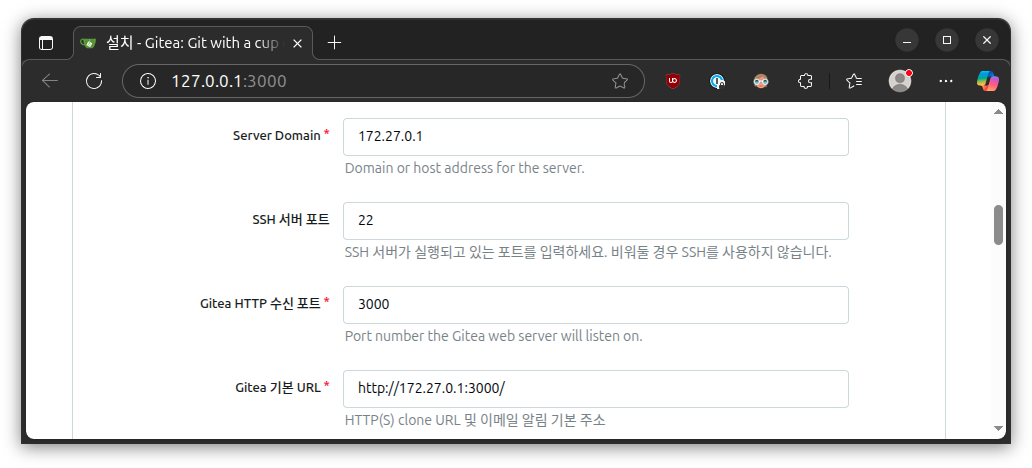Click the vertical scrollbar thumb
This screenshot has height=468, width=1032.
point(998,224)
